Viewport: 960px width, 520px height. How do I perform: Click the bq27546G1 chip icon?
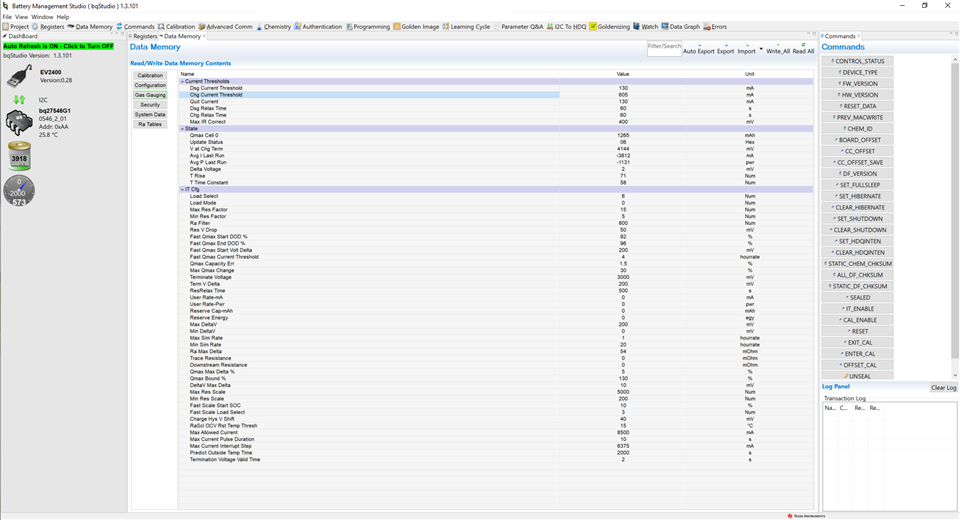19,122
